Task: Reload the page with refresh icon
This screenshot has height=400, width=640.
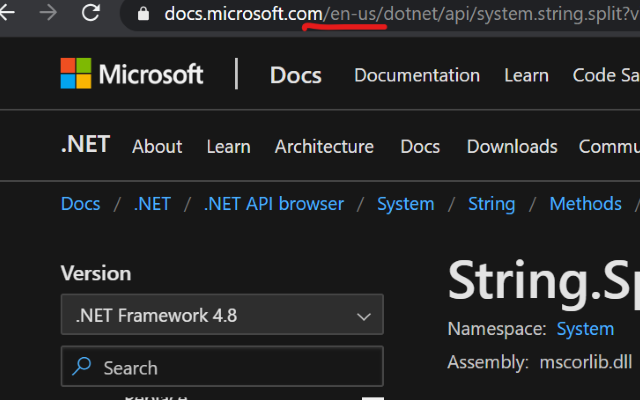Action: point(91,13)
